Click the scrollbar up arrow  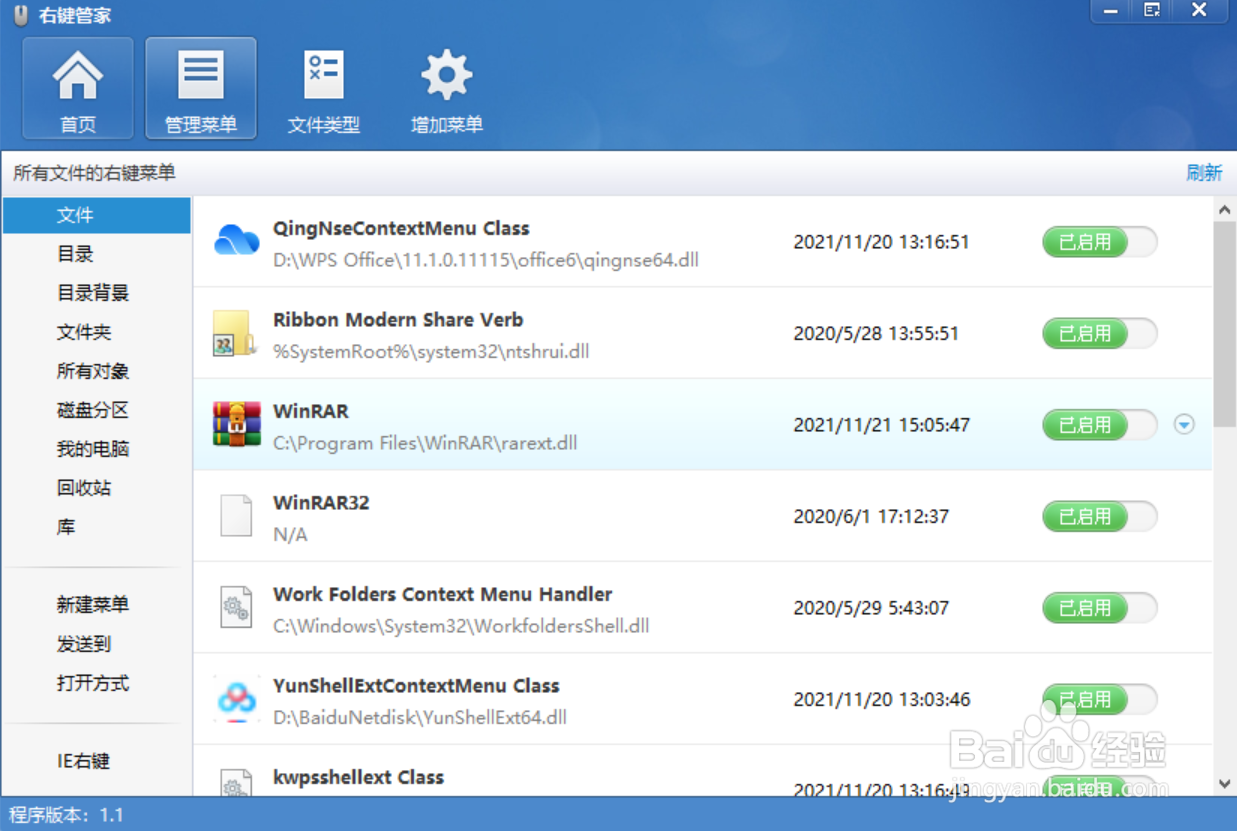[1224, 210]
